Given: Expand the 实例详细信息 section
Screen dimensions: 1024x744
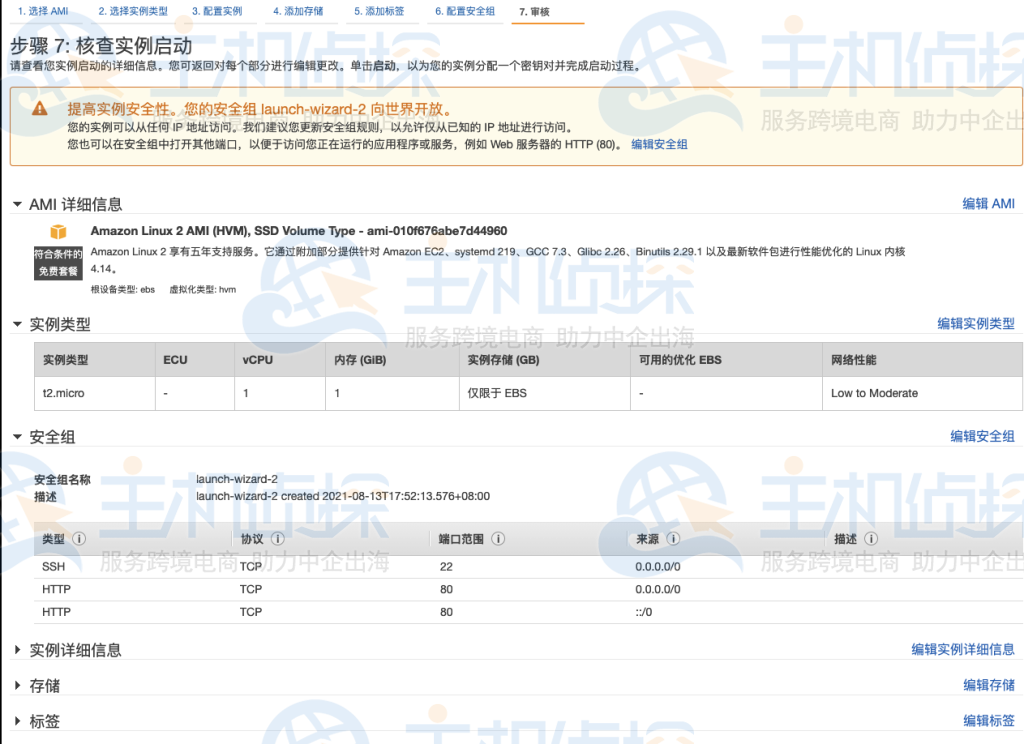Looking at the screenshot, I should (16, 650).
